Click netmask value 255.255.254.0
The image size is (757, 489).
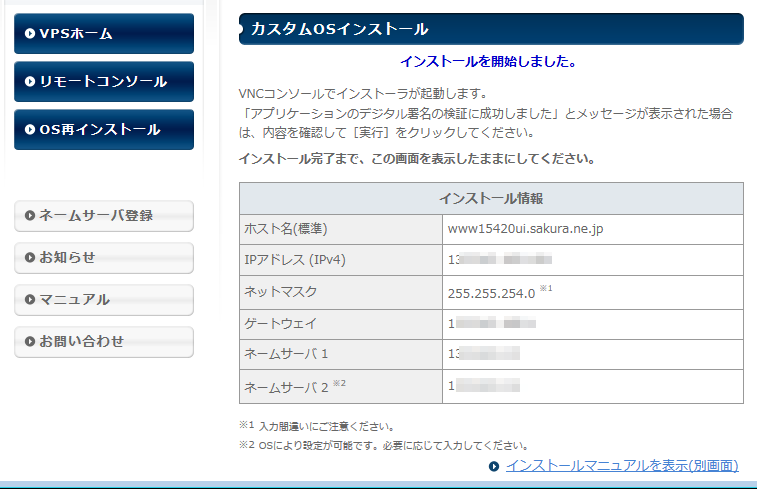coord(491,293)
